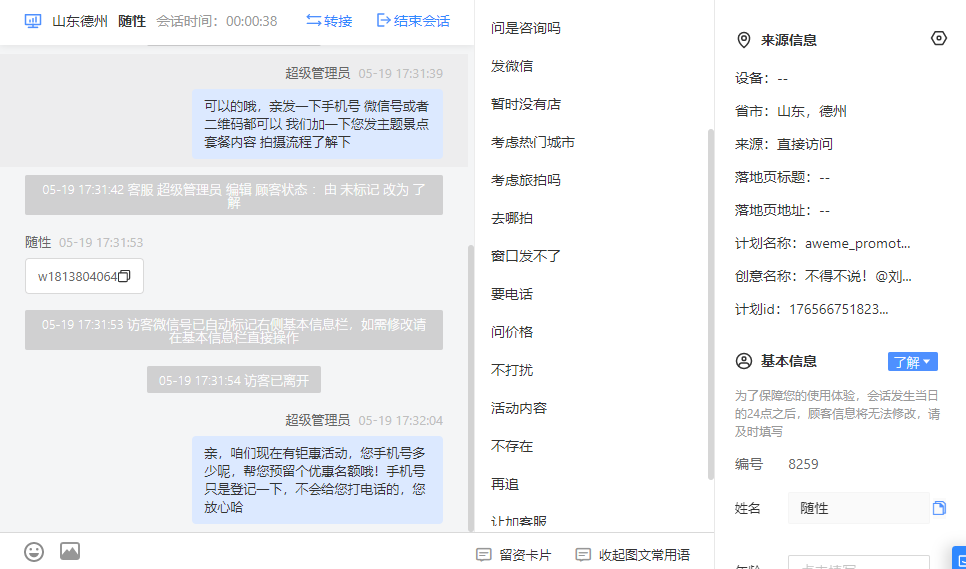This screenshot has height=569, width=966.
Task: Select quick phrase 不打扰
Action: point(511,370)
